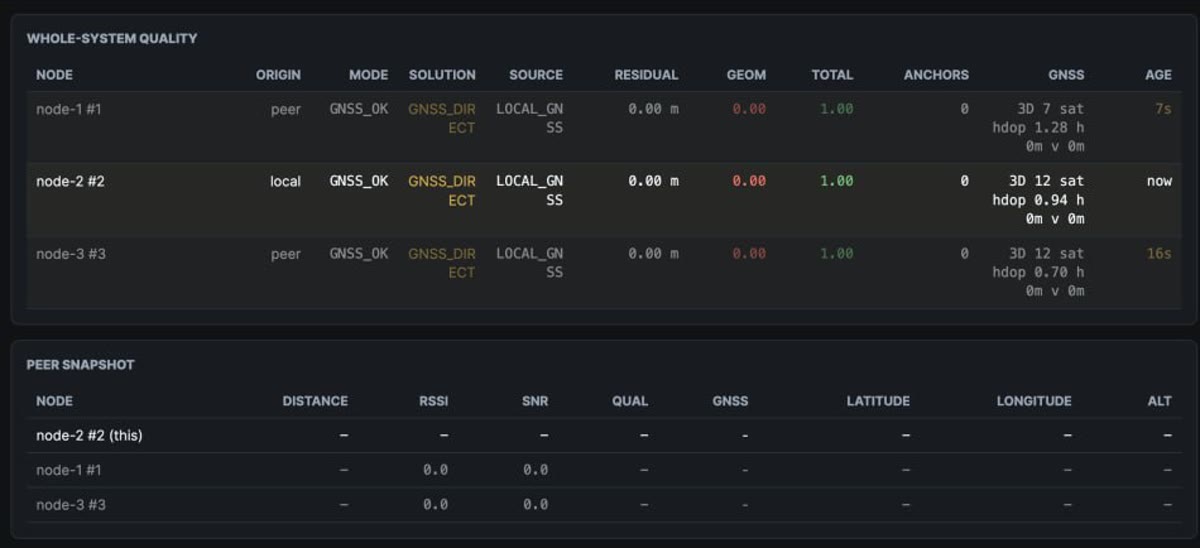
Task: Click the '7s' age value for node-1
Action: 1162,109
